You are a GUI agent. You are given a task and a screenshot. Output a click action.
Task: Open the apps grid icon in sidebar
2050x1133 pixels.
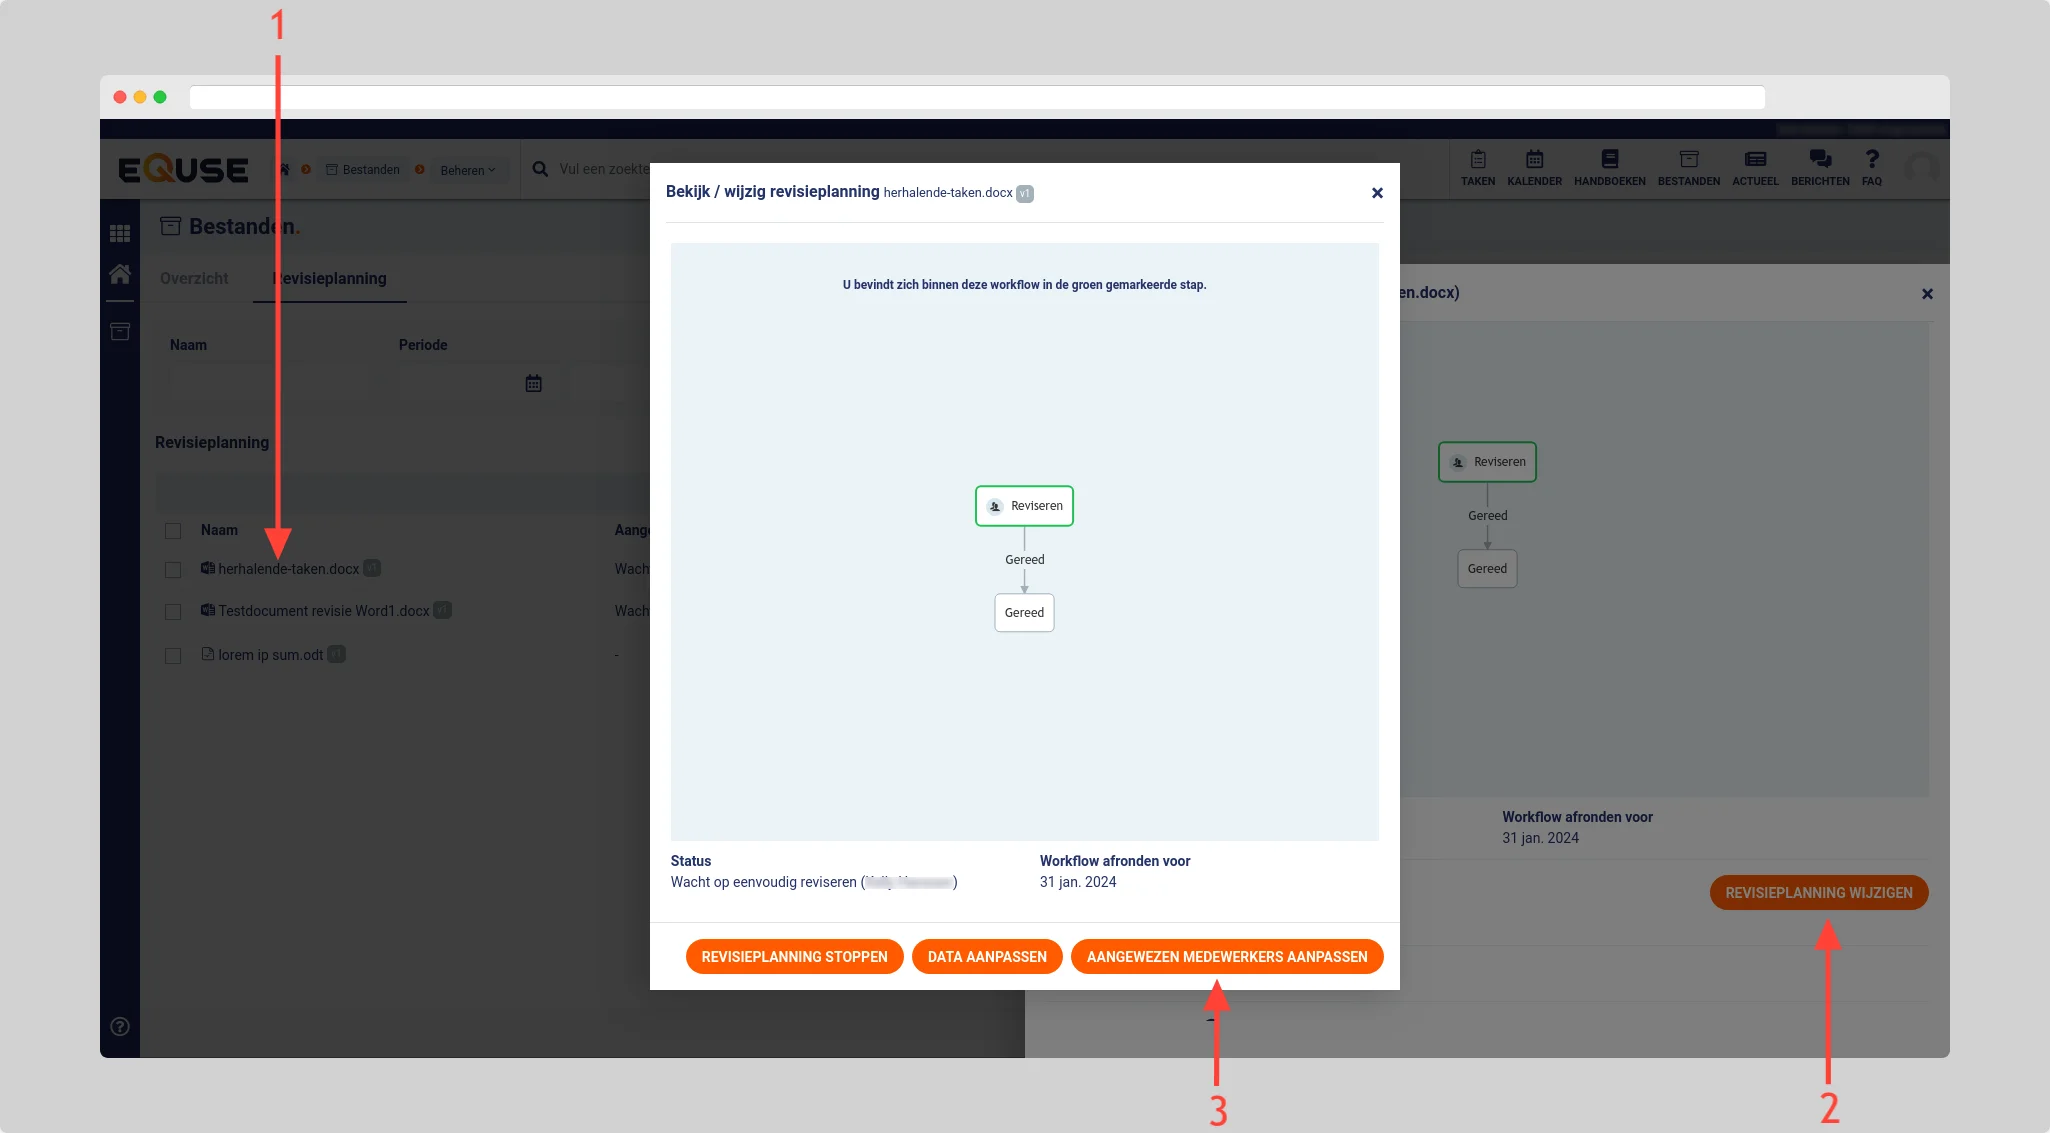(x=120, y=233)
